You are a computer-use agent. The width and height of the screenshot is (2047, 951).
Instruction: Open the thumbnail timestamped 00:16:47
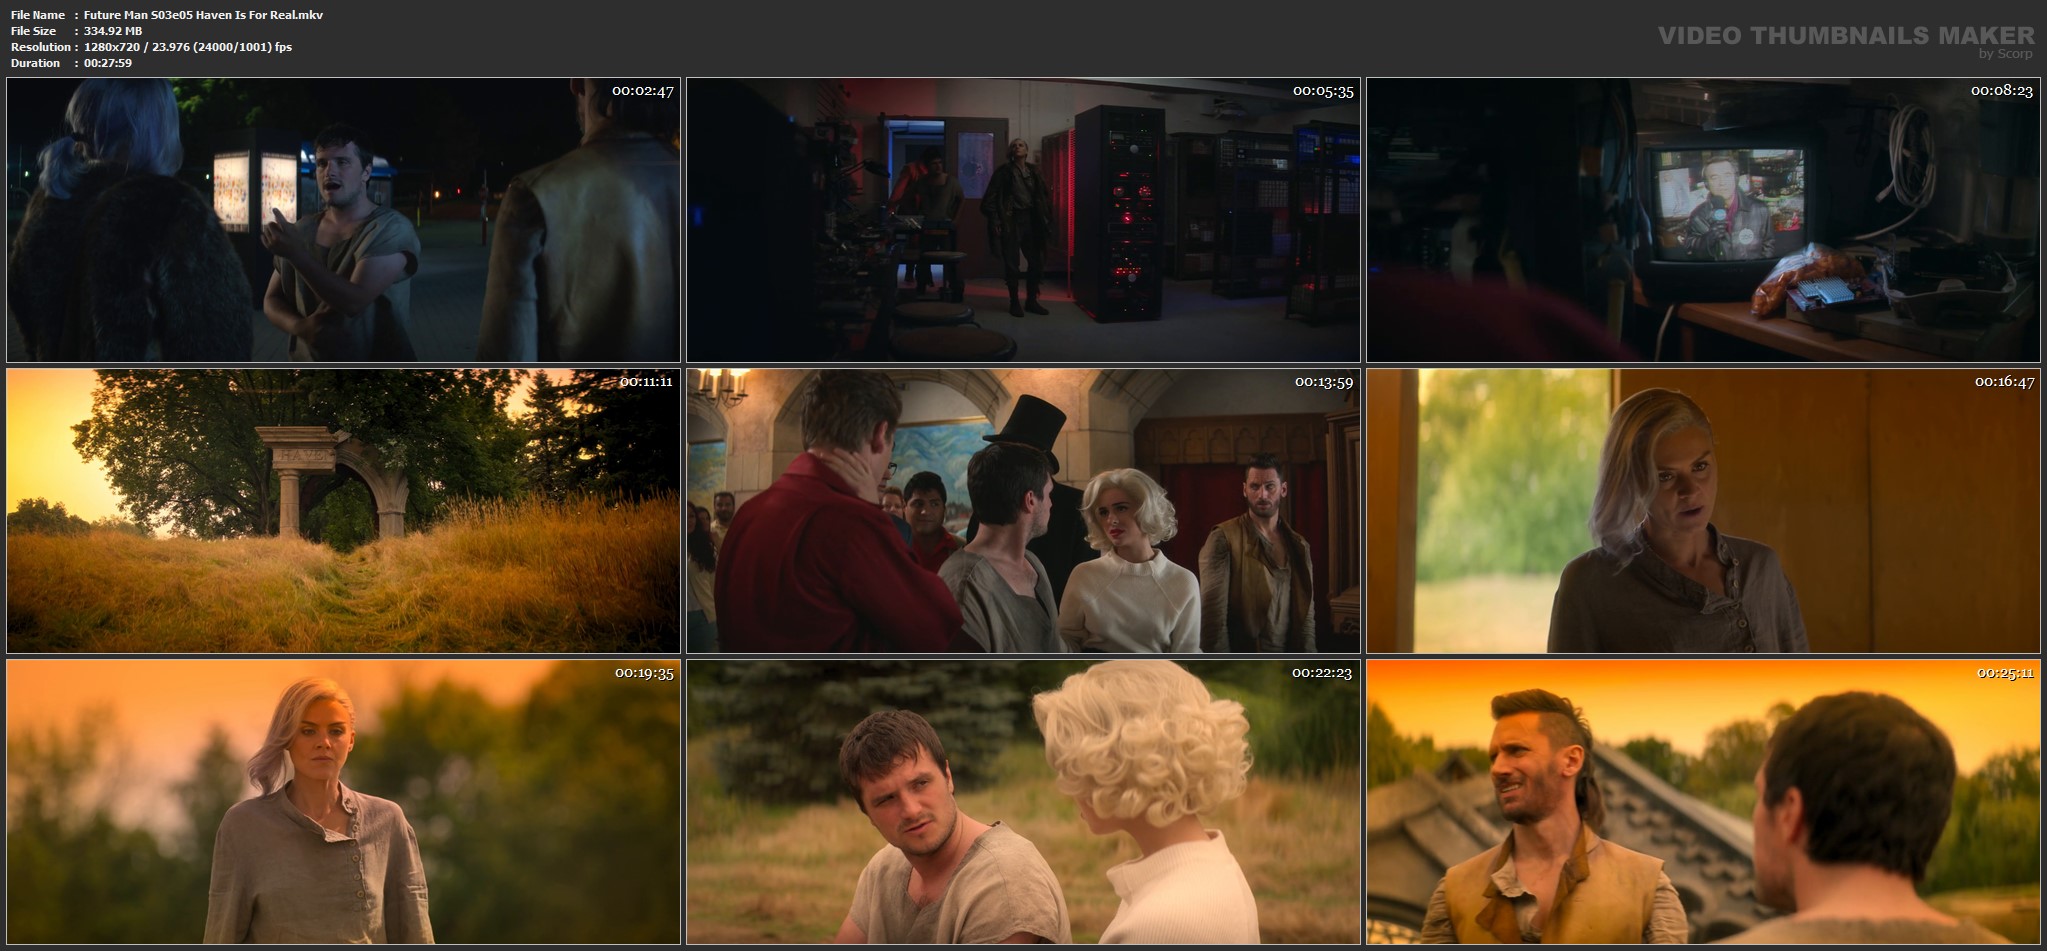pos(1703,511)
